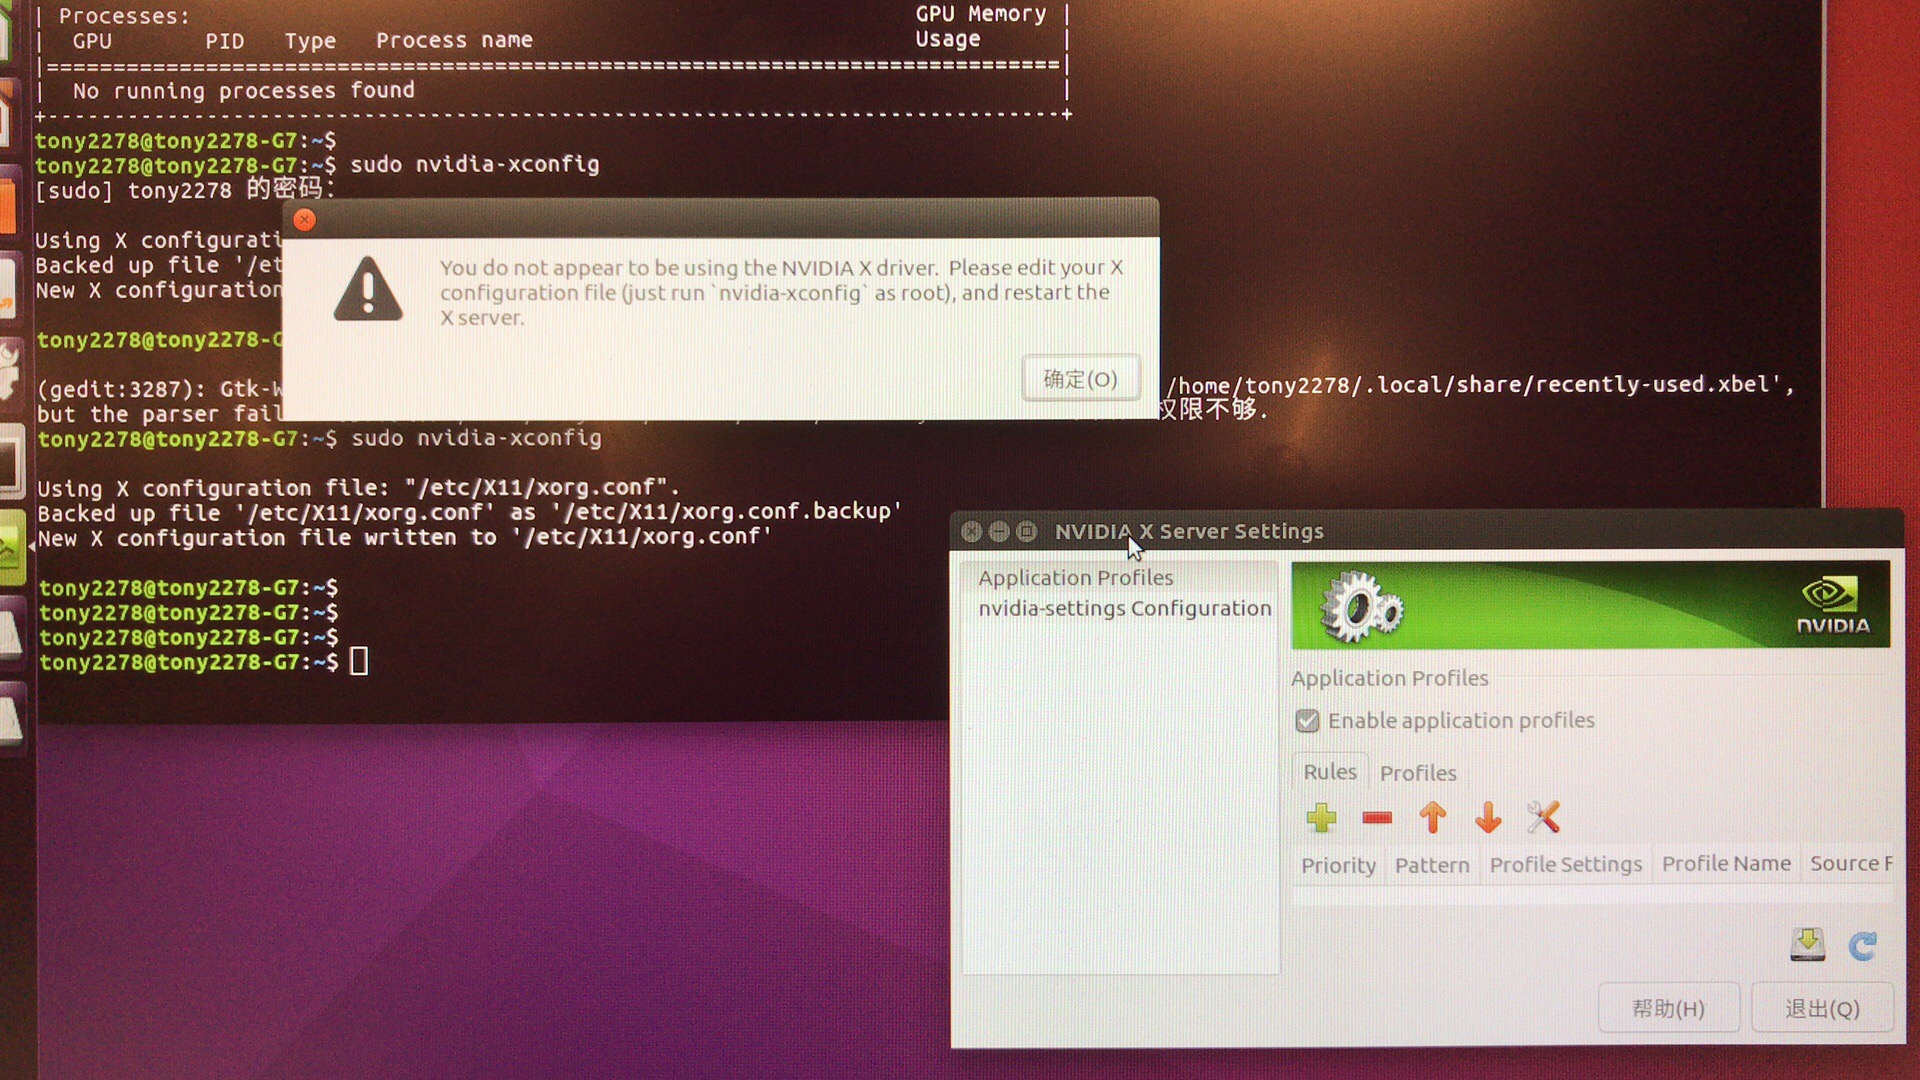Screen dimensions: 1920x1080
Task: Sort rules by the Pattern column header
Action: (x=1432, y=865)
